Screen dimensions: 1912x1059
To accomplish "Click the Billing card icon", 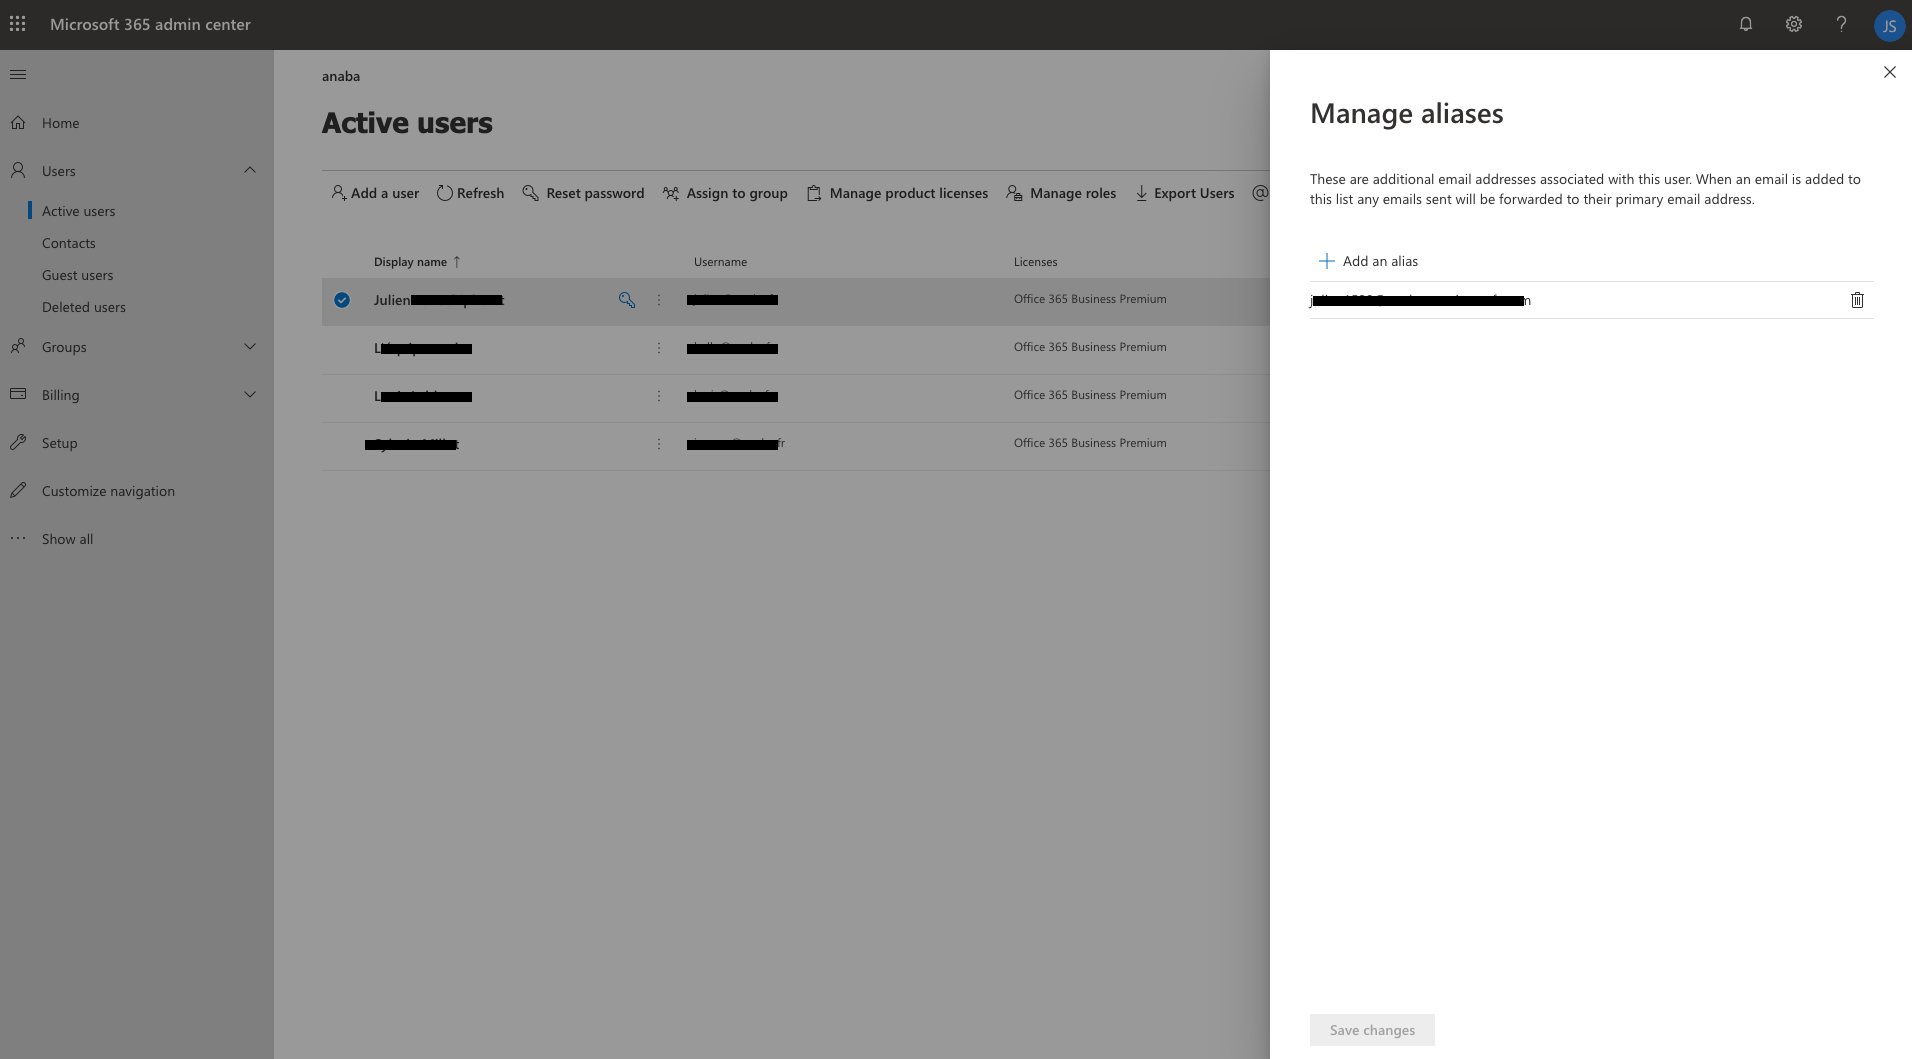I will tap(18, 394).
